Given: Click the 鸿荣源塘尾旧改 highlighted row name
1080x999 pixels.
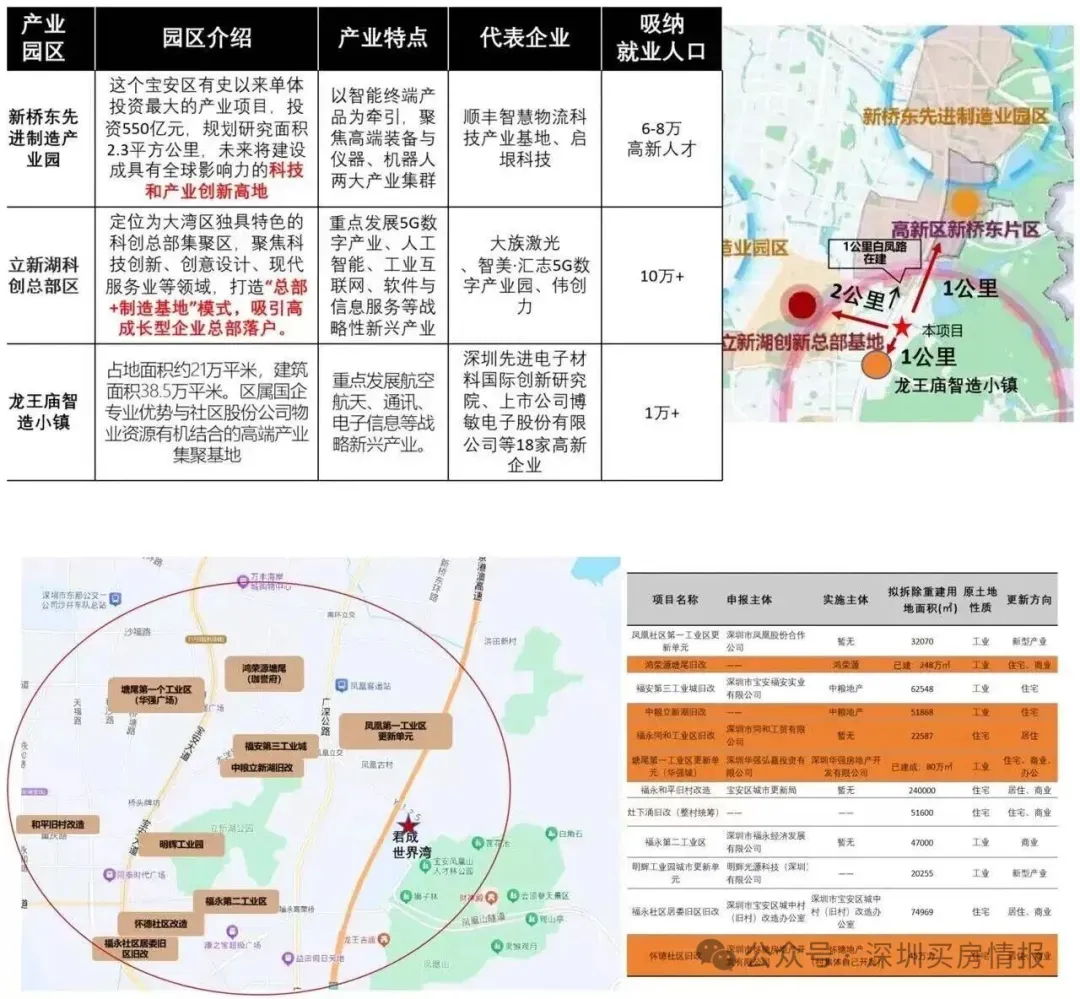Looking at the screenshot, I should 675,665.
